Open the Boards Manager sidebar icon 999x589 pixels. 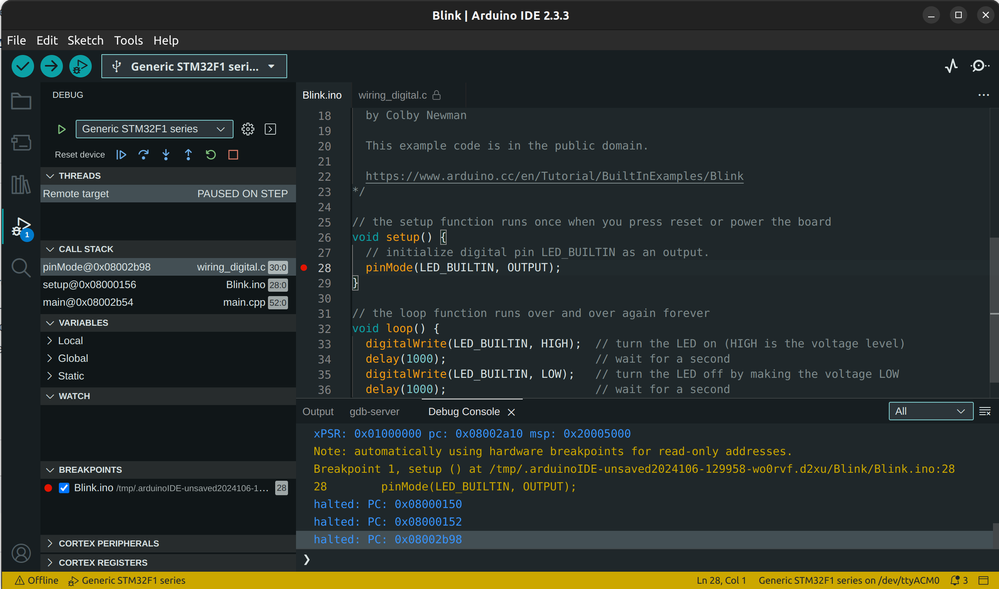(x=21, y=143)
